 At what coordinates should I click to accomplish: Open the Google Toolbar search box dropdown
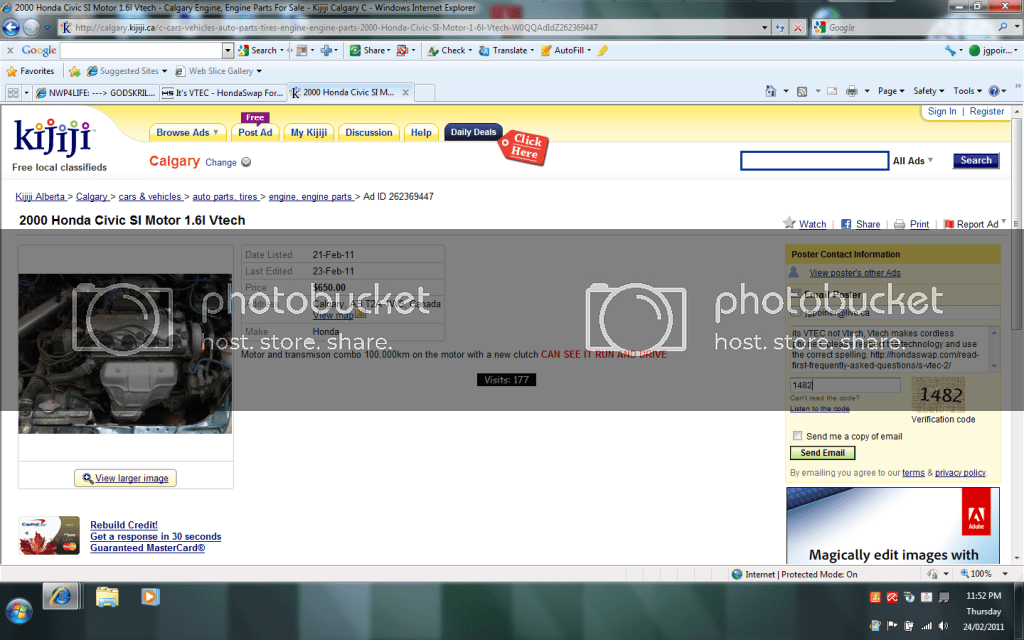click(227, 50)
